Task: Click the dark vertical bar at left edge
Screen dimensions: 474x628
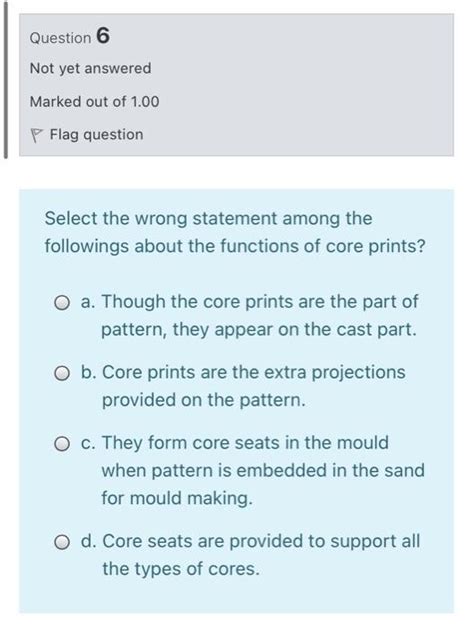Action: coord(5,82)
